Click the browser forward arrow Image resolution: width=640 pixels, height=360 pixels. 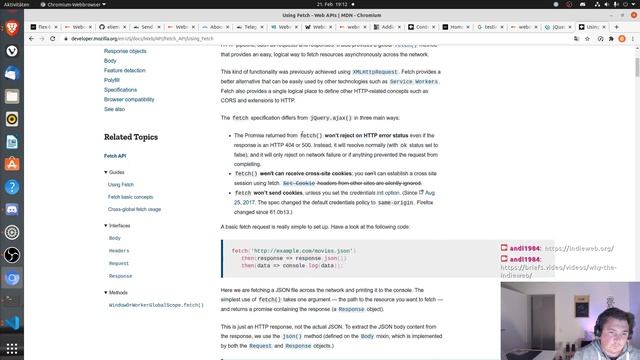pos(42,39)
